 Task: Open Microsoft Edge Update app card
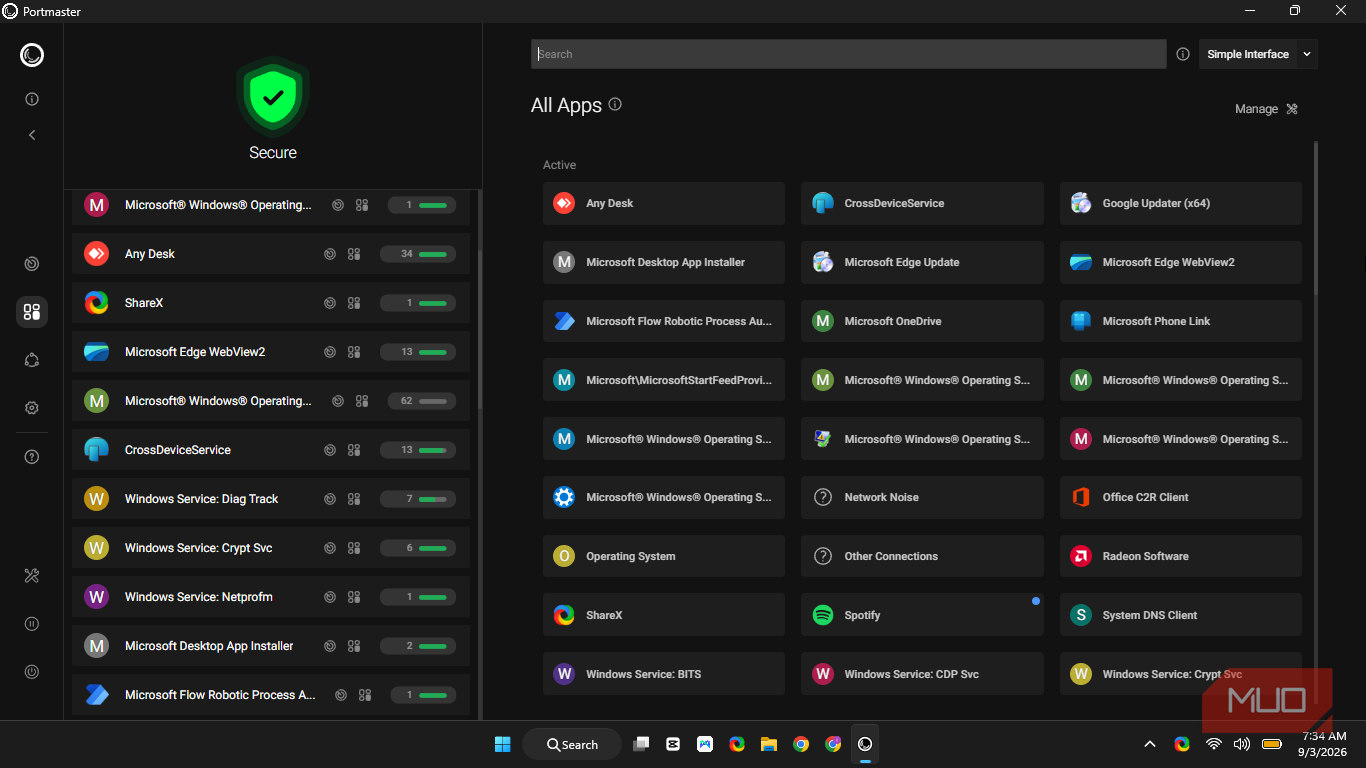click(x=922, y=262)
